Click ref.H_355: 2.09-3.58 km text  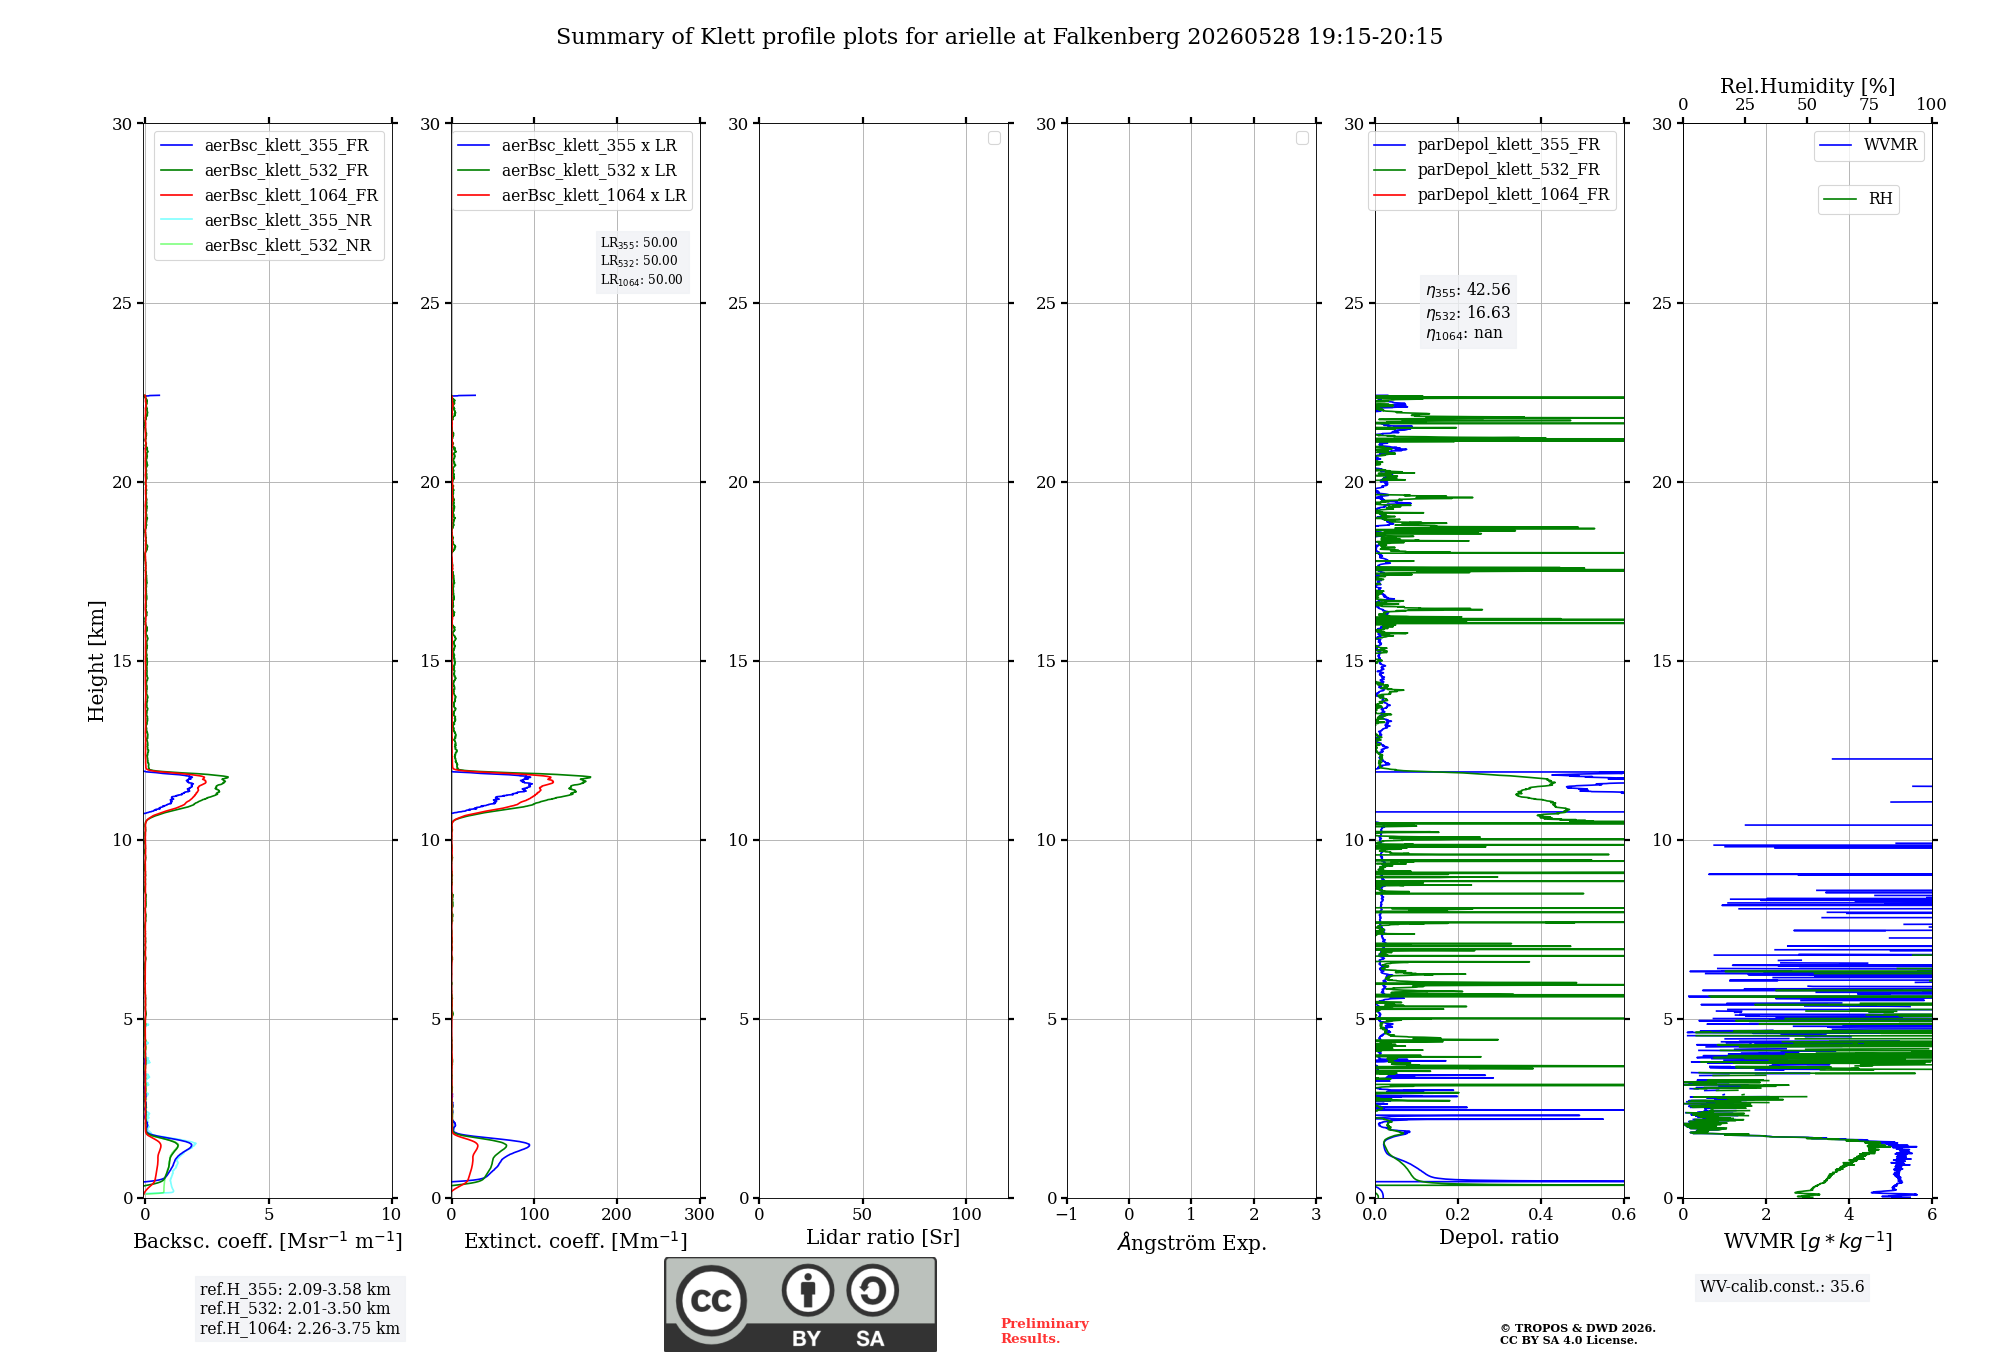click(295, 1290)
